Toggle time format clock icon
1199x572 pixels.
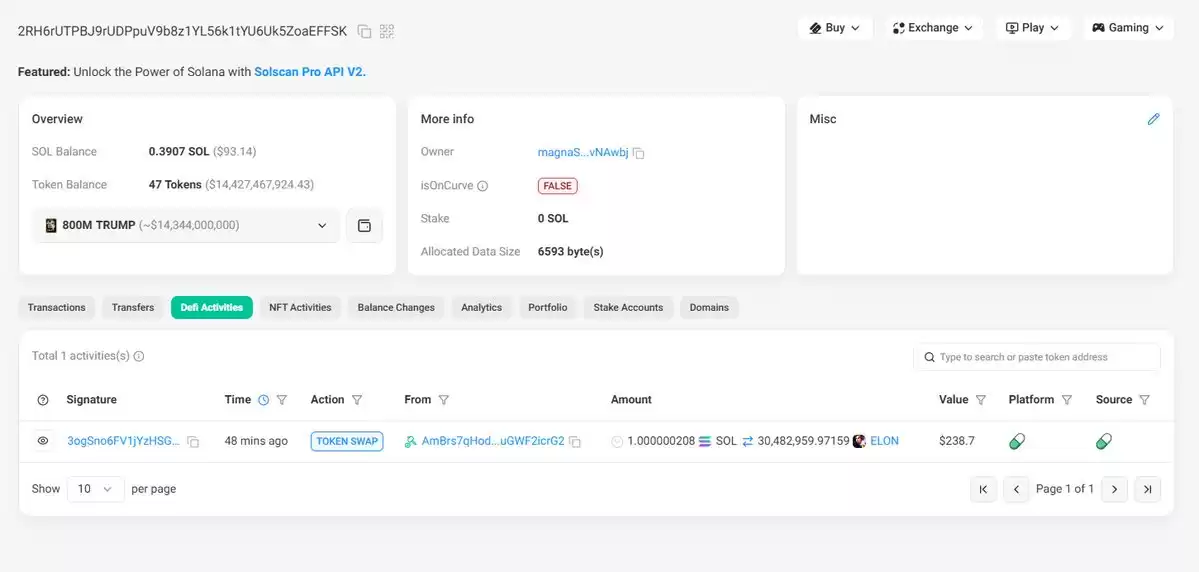264,400
